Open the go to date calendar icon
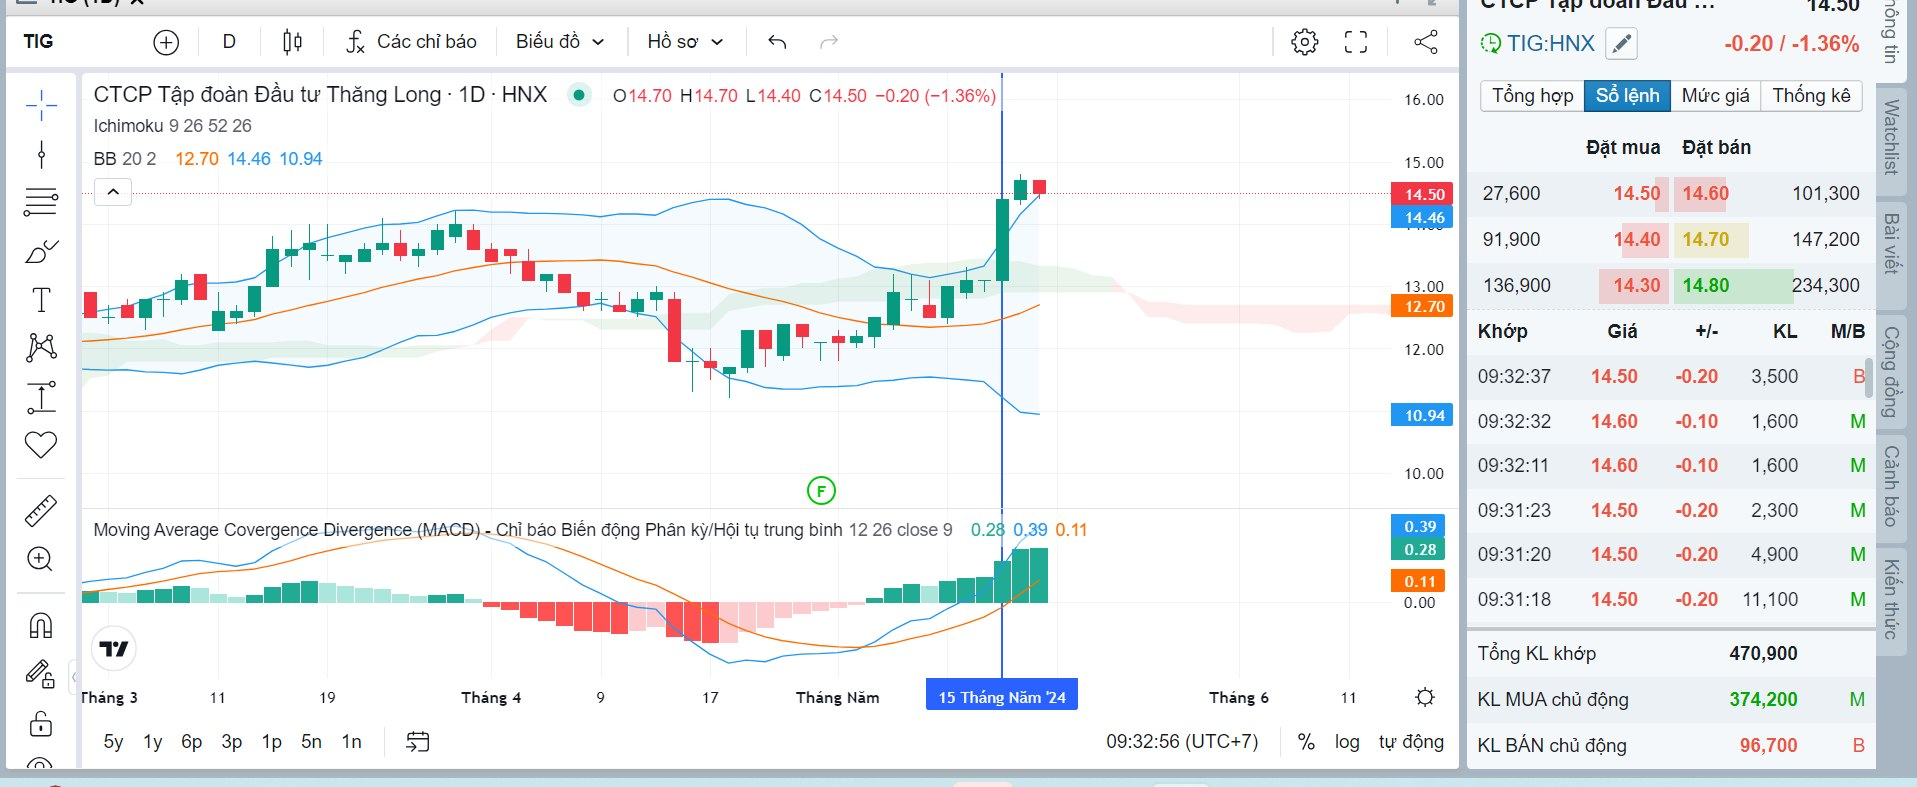 [418, 741]
